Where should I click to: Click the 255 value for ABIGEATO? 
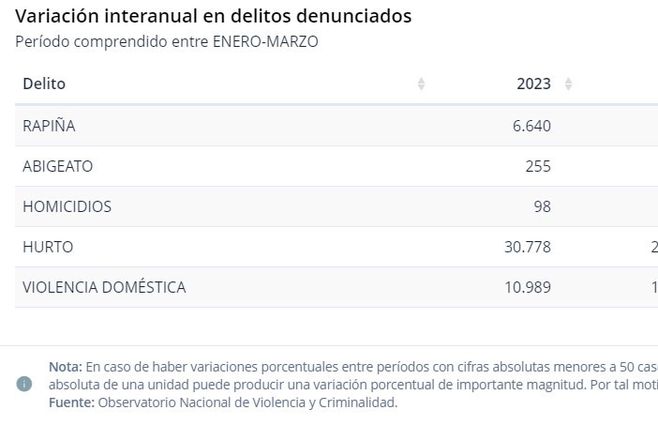pos(537,166)
